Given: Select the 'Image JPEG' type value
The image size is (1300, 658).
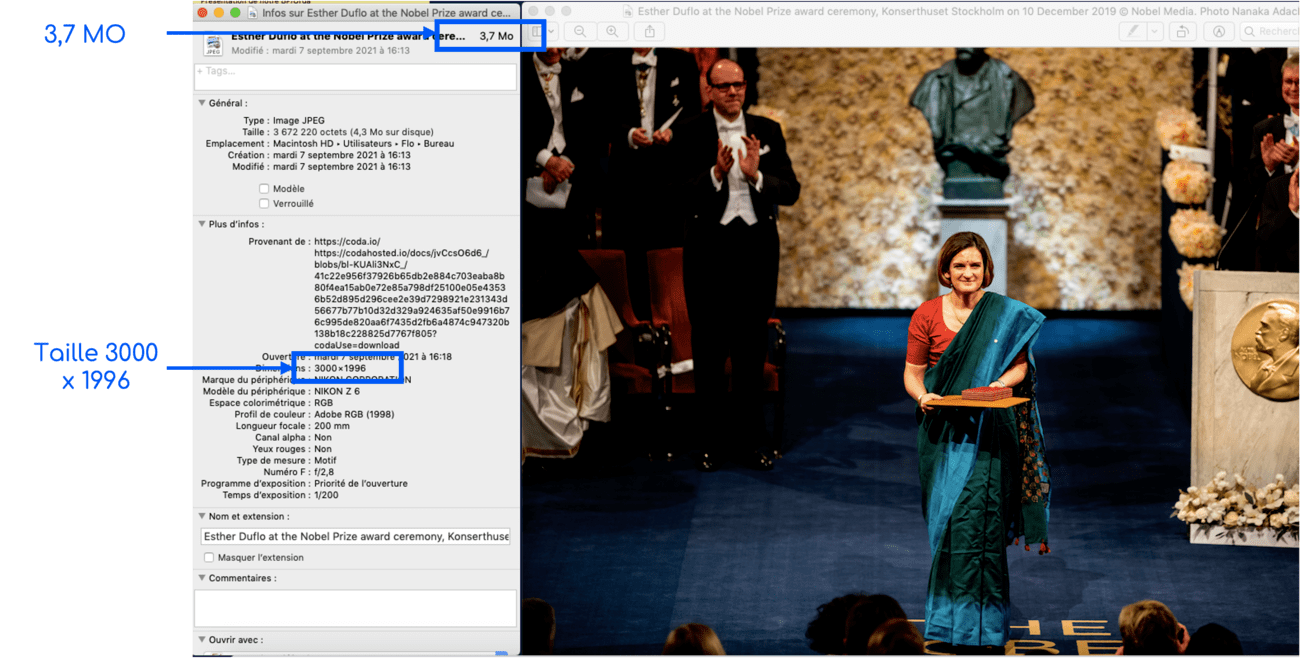Looking at the screenshot, I should 298,120.
